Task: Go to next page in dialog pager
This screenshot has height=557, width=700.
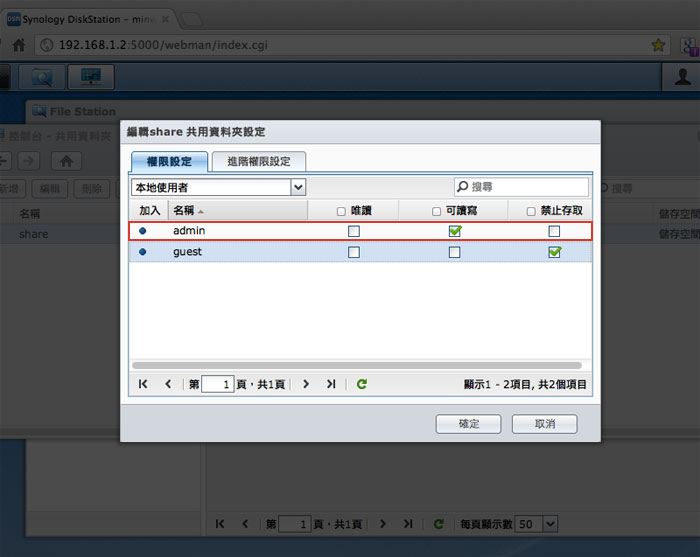Action: pos(306,384)
